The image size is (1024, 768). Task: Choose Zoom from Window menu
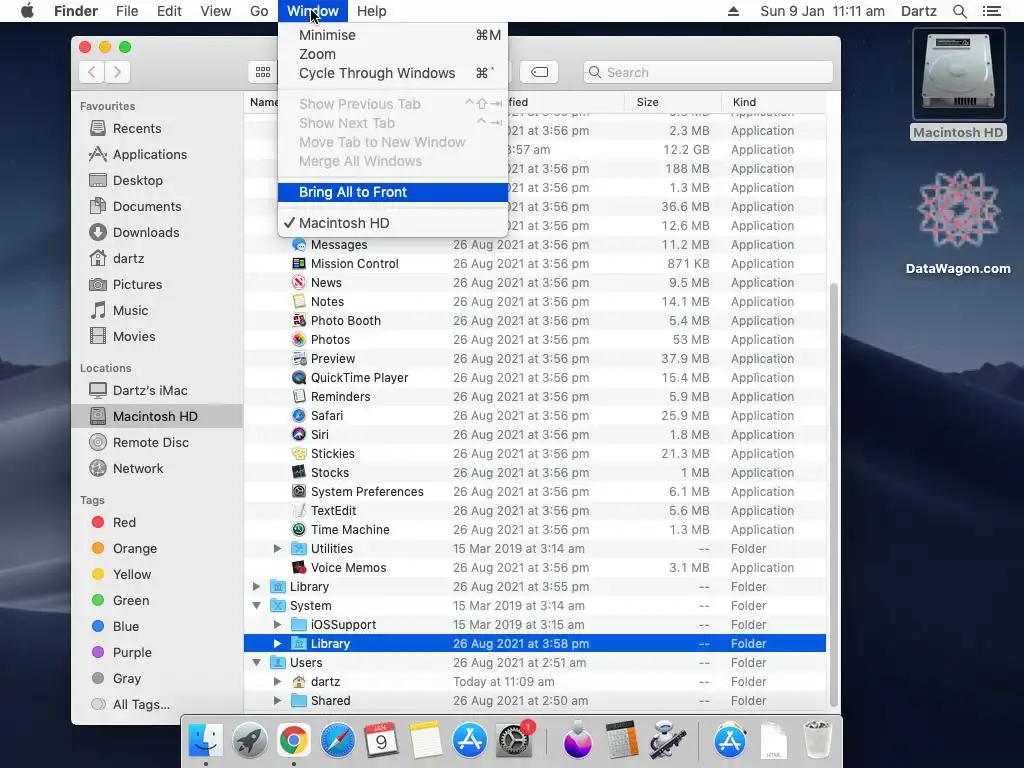[x=392, y=54]
